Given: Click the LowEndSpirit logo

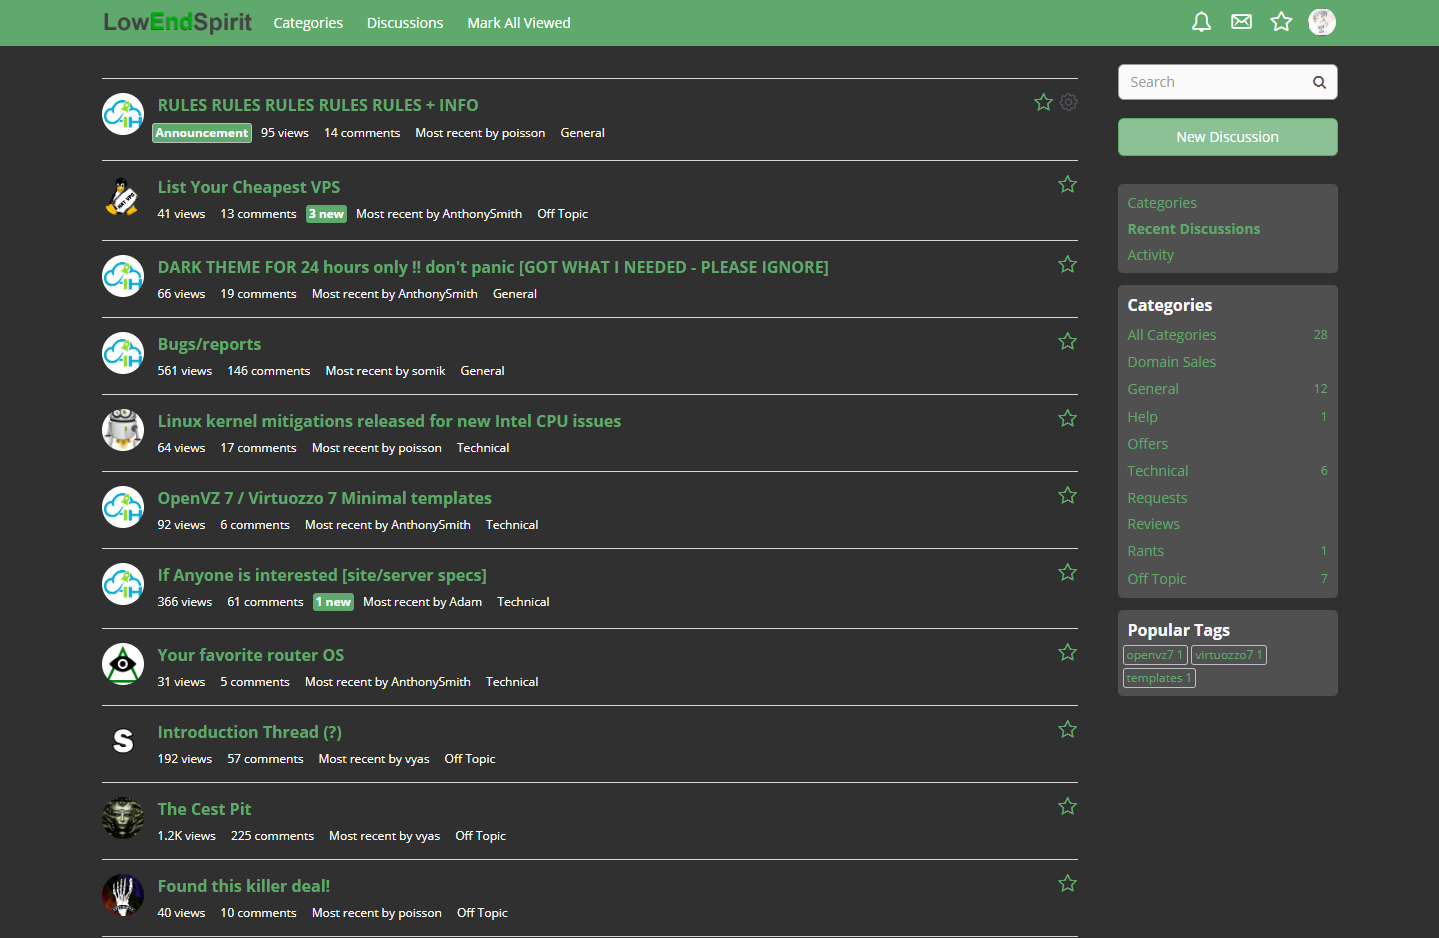Looking at the screenshot, I should click(178, 22).
